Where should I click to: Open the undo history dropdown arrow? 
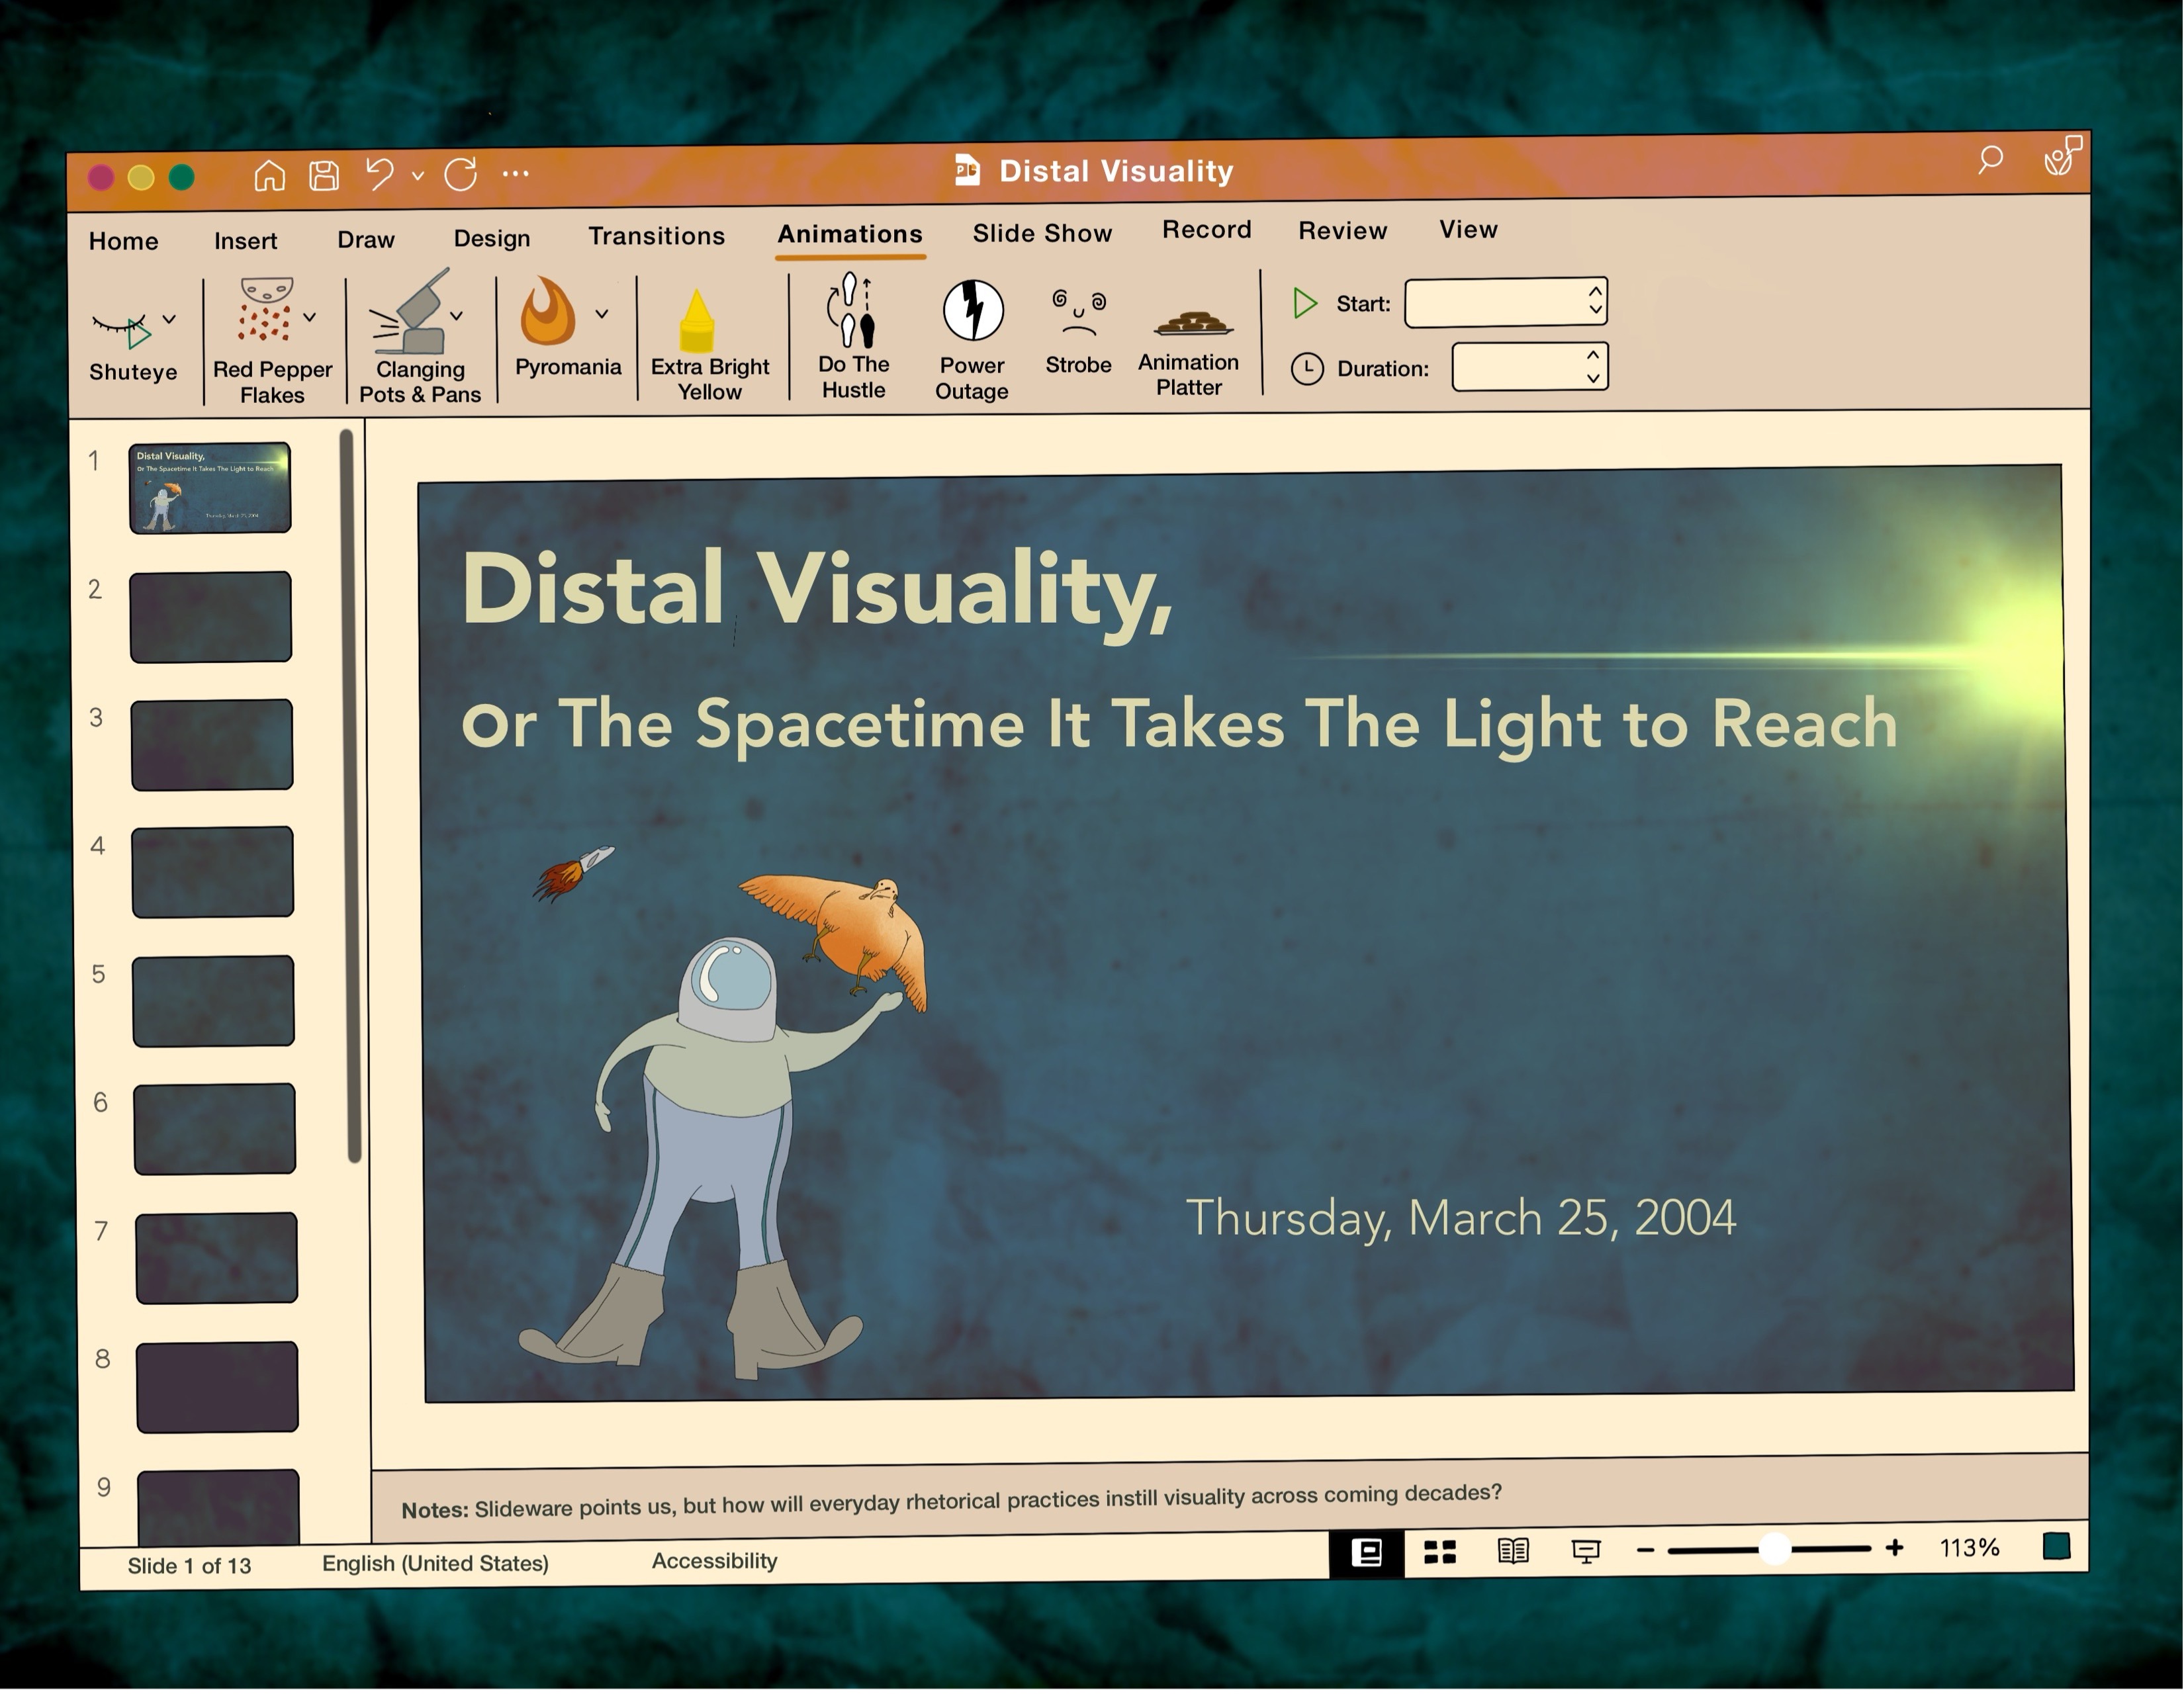[x=418, y=176]
